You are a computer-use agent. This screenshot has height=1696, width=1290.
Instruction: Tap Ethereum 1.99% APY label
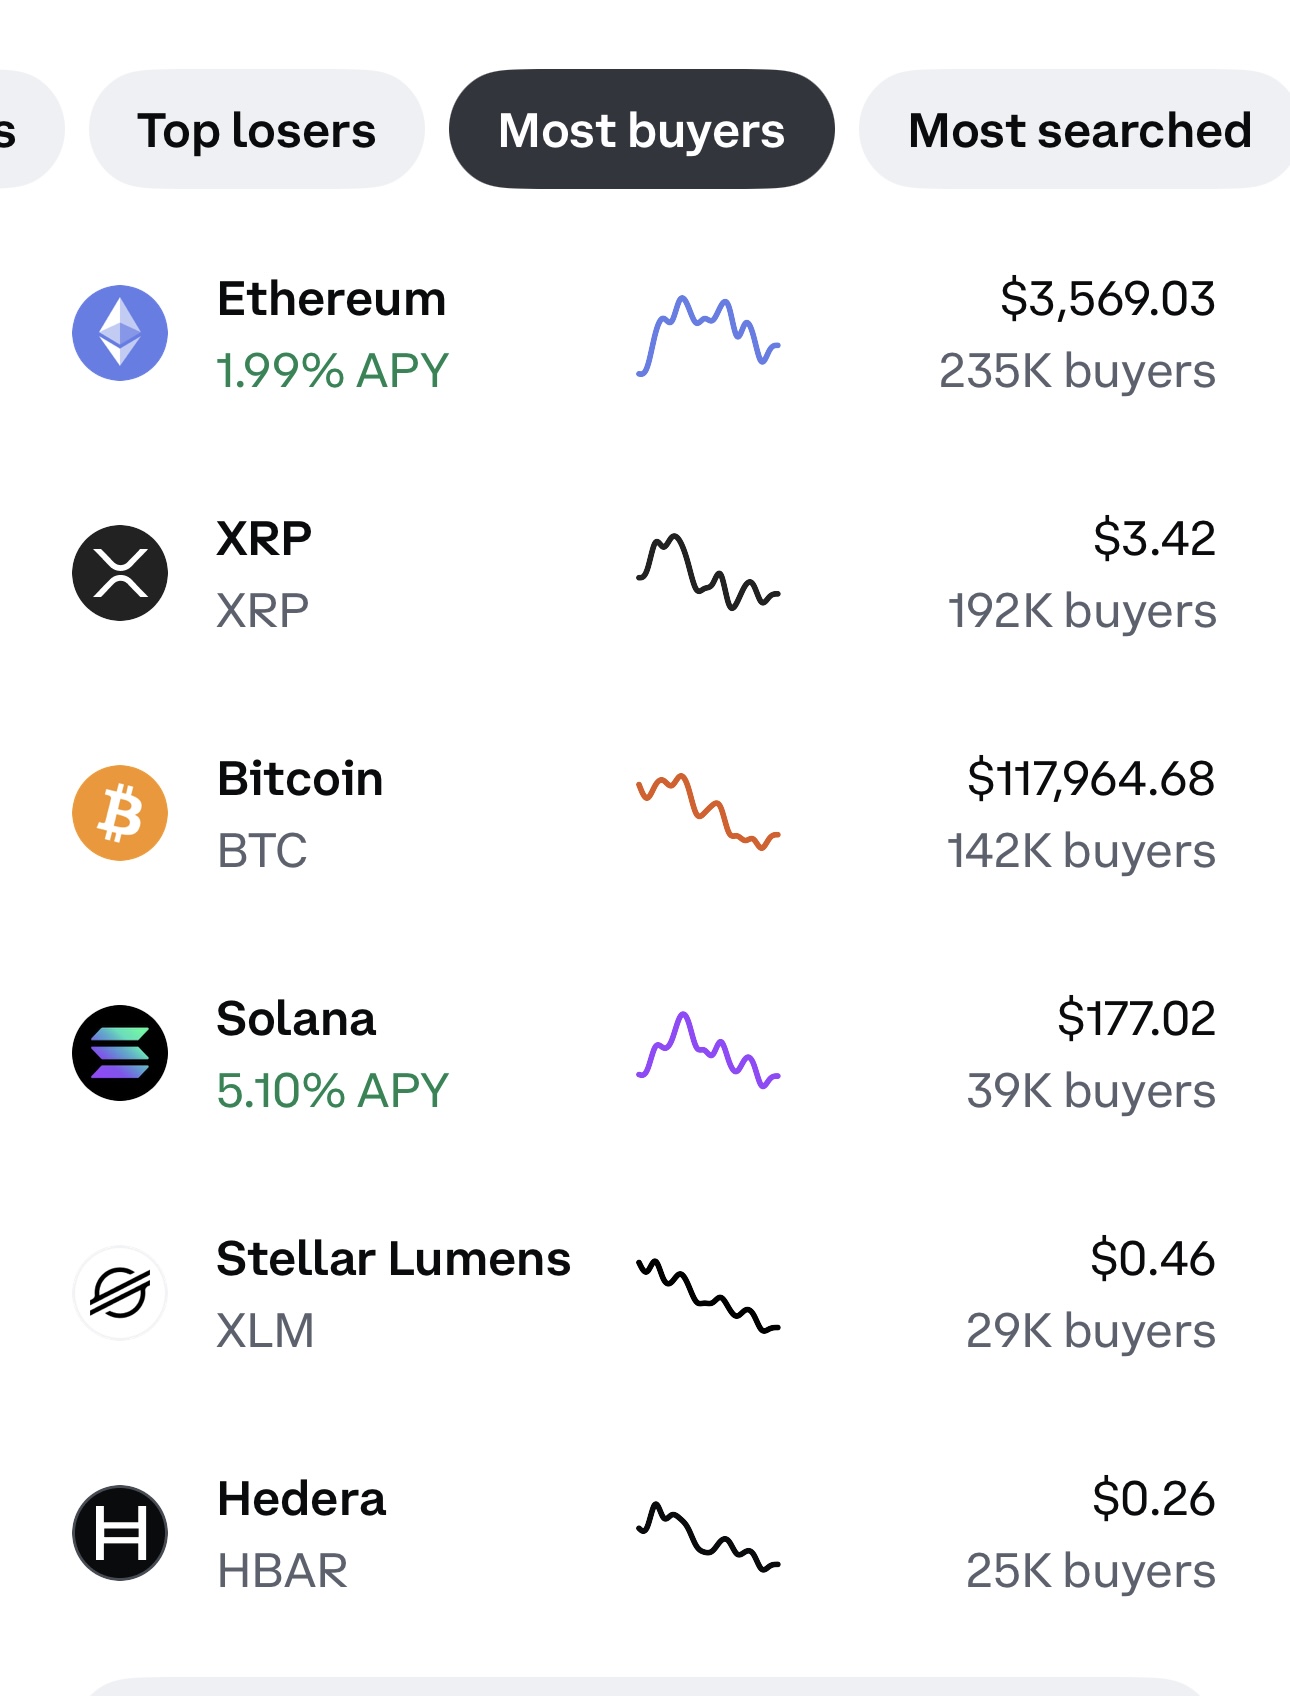point(332,371)
